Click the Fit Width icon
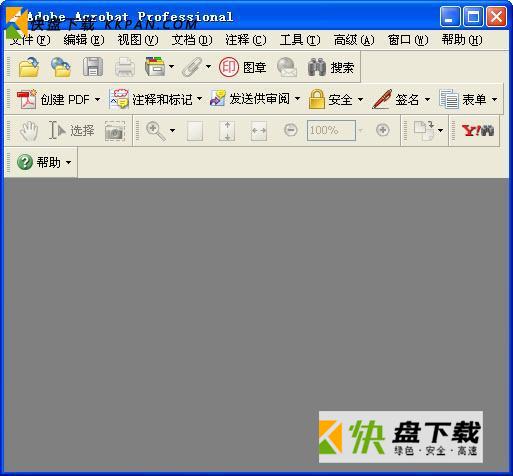 [x=259, y=131]
